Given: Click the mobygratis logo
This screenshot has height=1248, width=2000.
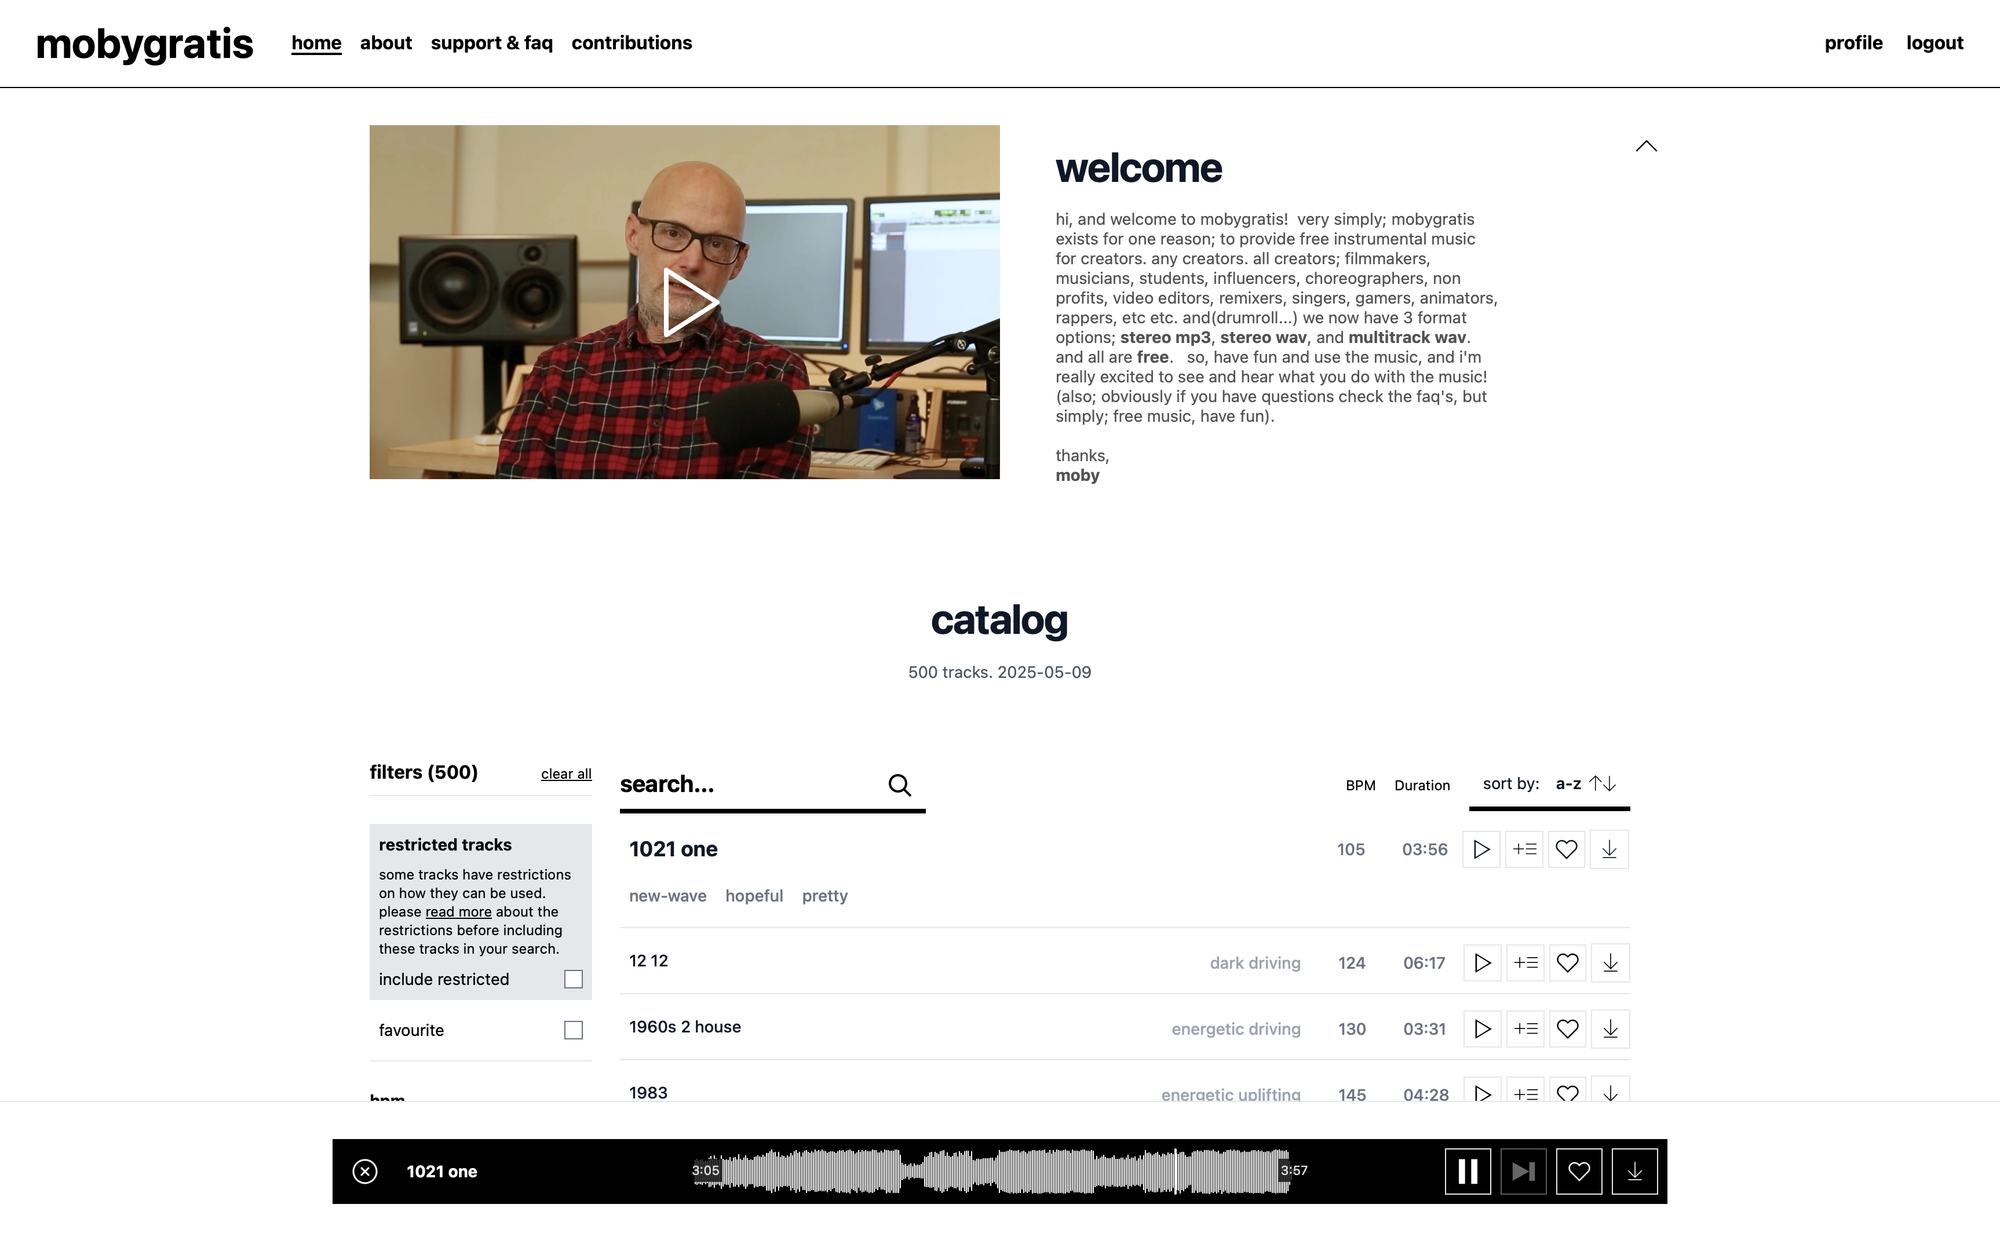Looking at the screenshot, I should coord(145,44).
